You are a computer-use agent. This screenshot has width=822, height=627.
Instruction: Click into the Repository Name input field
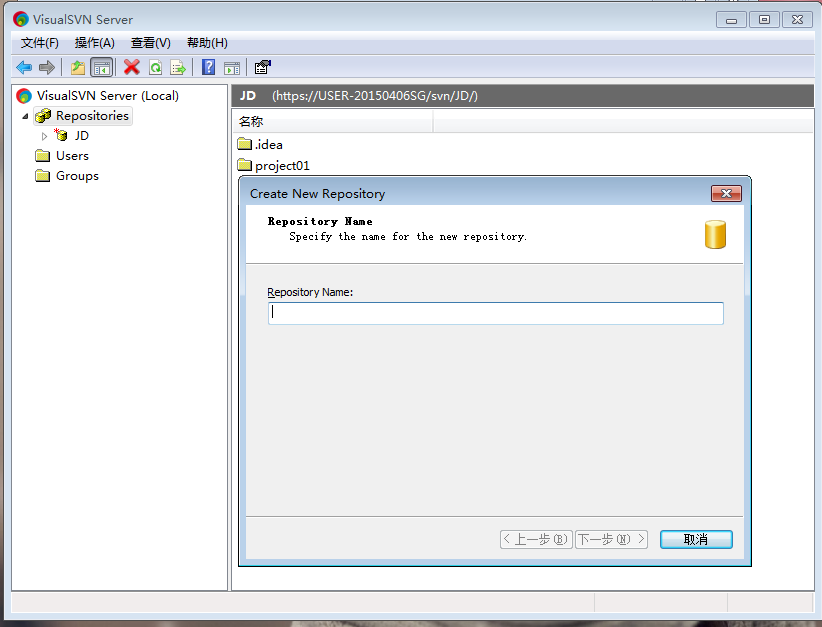[496, 313]
